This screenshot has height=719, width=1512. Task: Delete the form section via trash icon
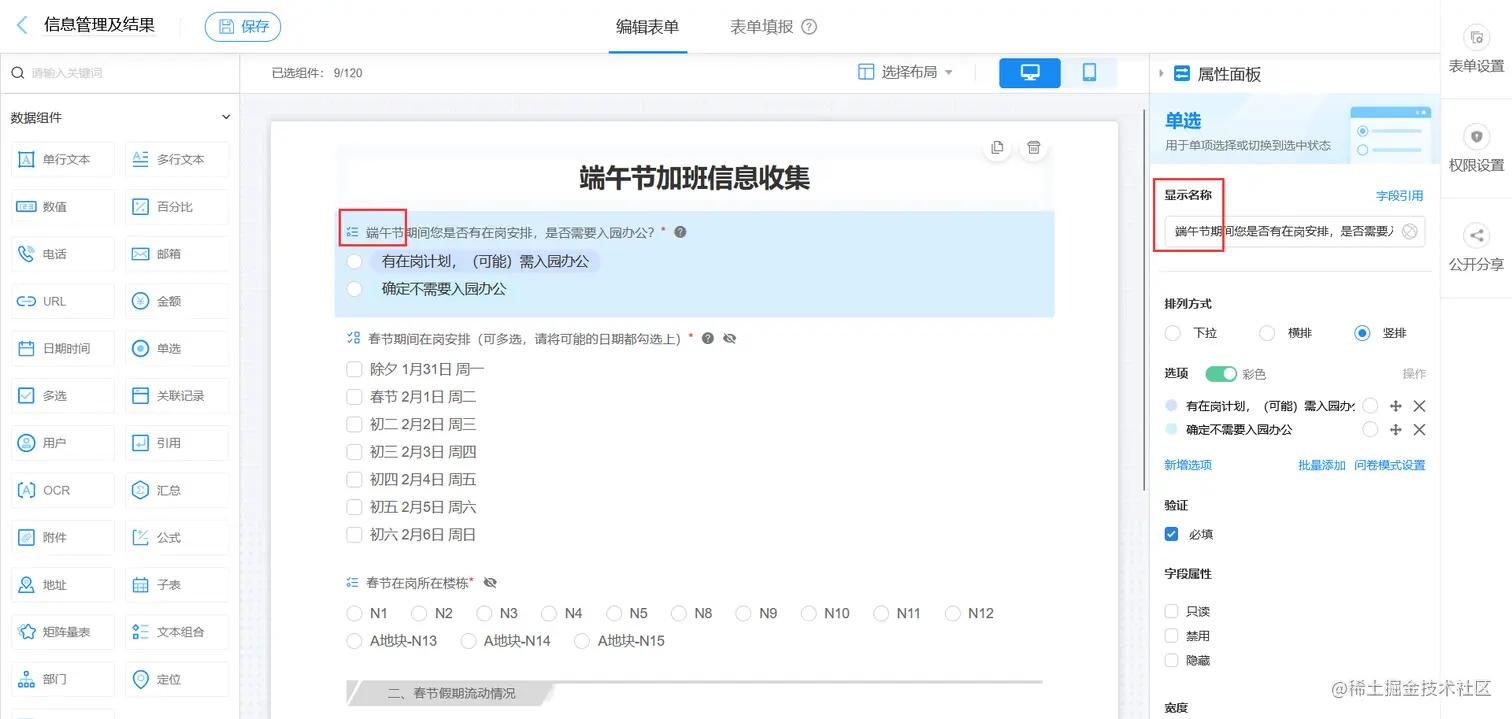pos(1033,147)
